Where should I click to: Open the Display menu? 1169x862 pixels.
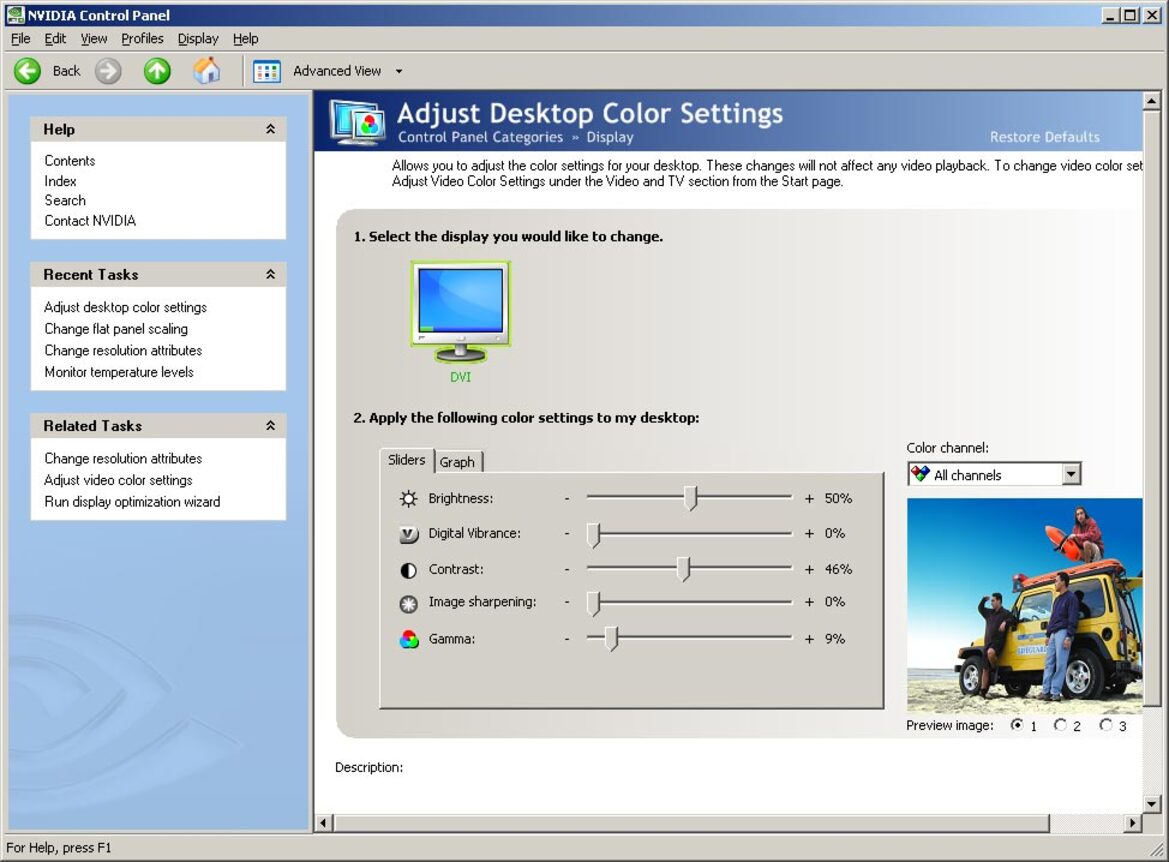(x=198, y=39)
